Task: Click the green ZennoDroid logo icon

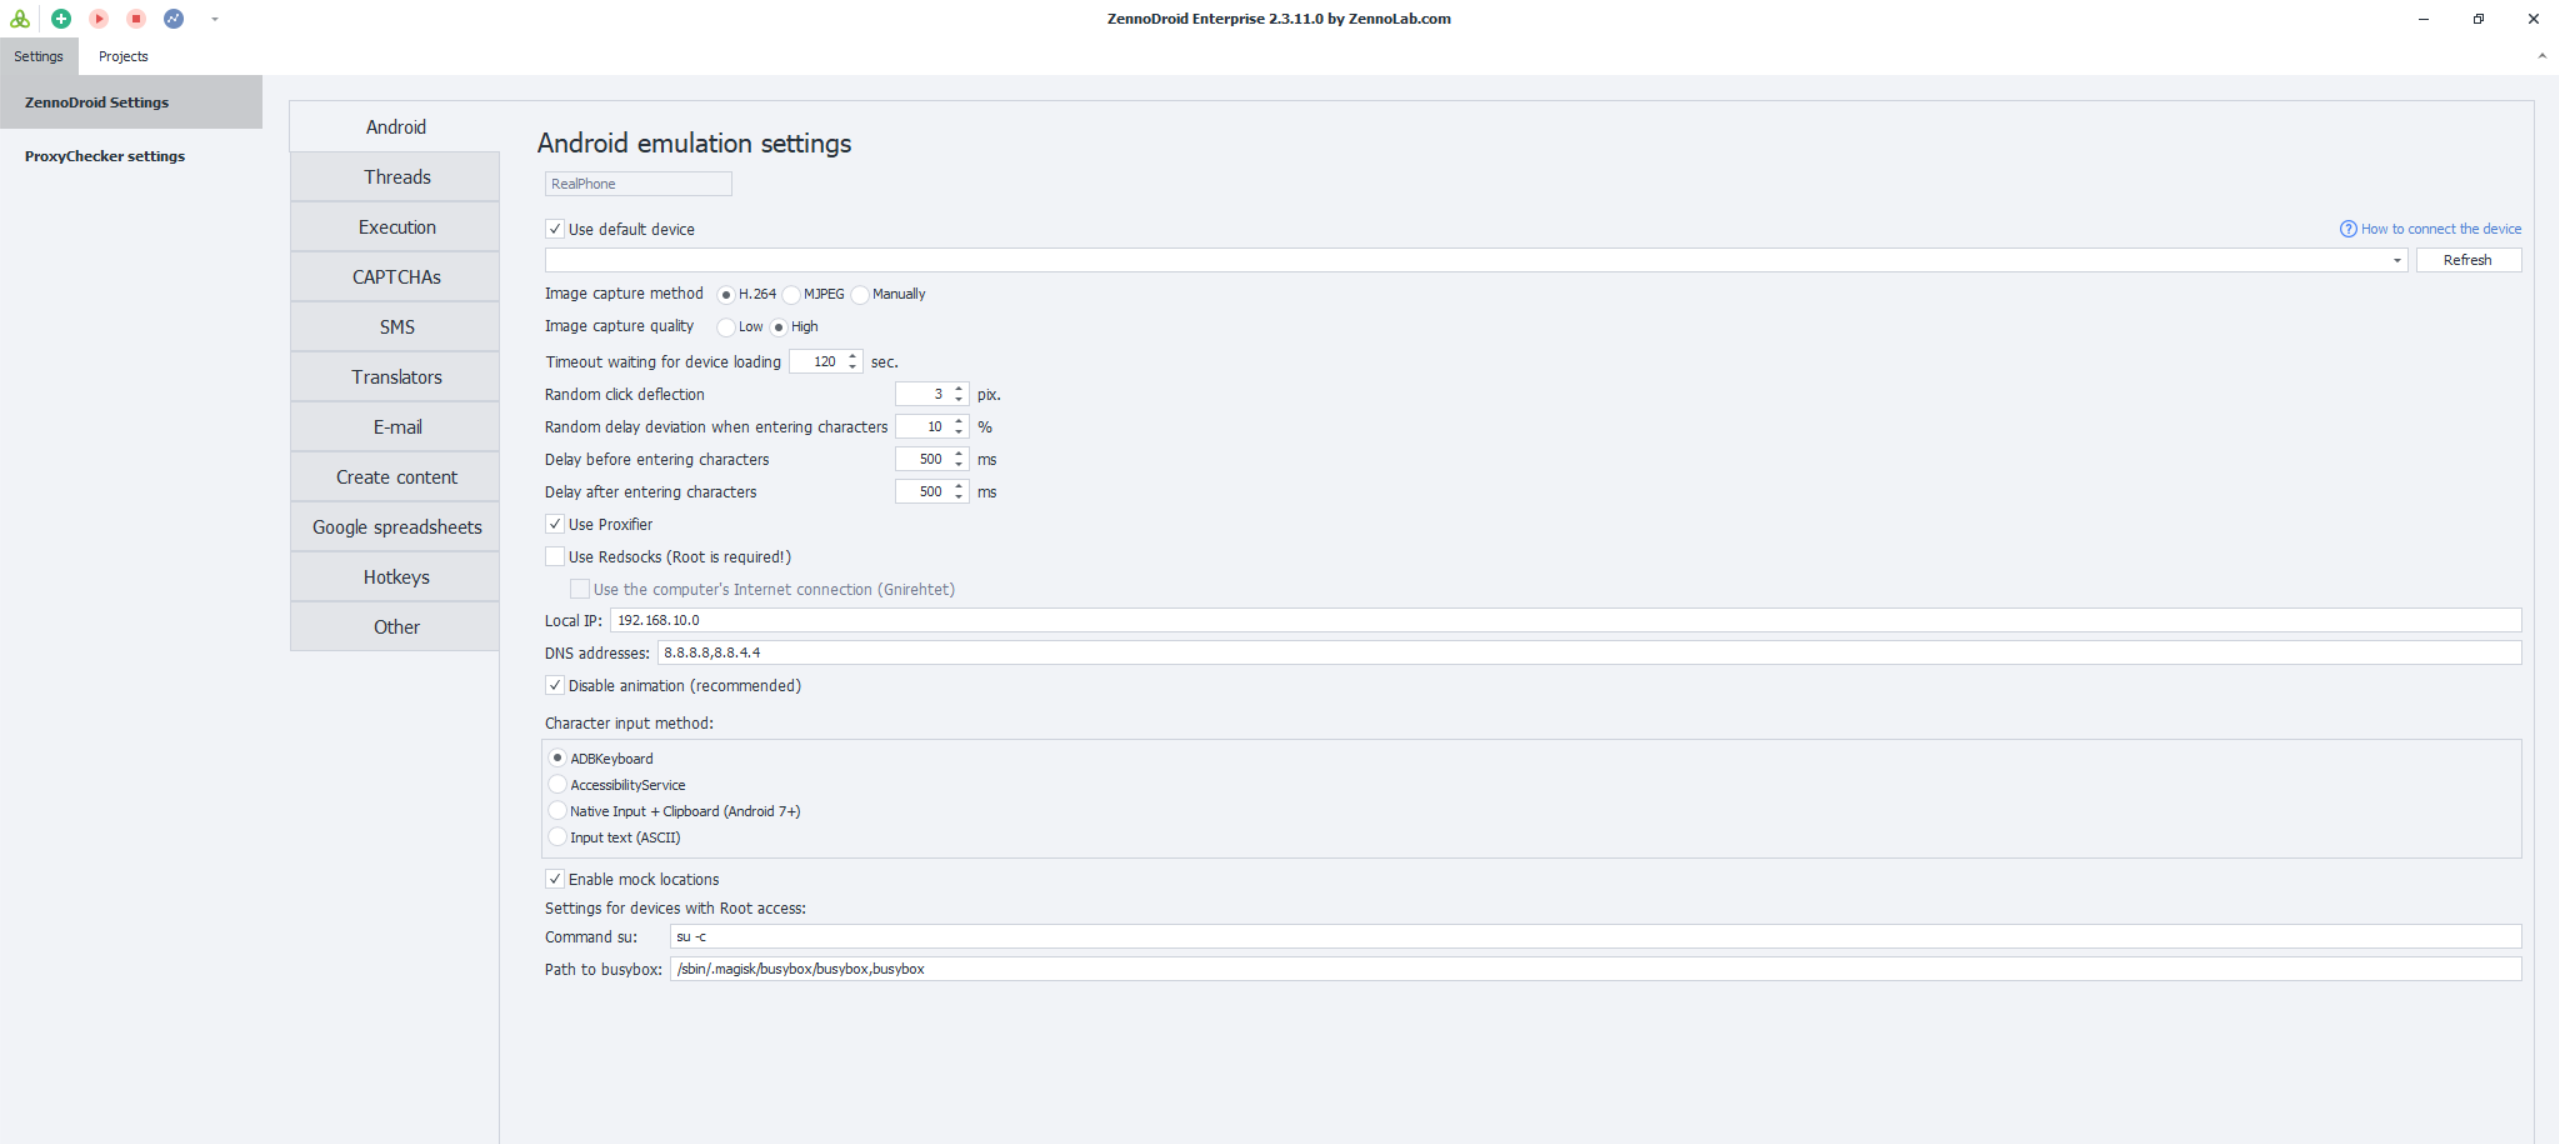Action: tap(20, 18)
